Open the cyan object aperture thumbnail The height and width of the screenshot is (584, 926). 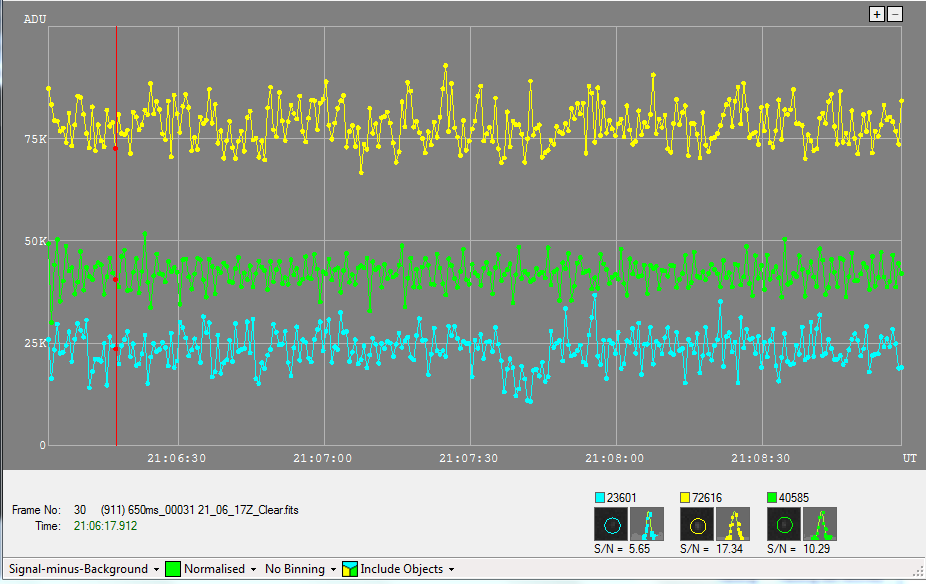(612, 525)
